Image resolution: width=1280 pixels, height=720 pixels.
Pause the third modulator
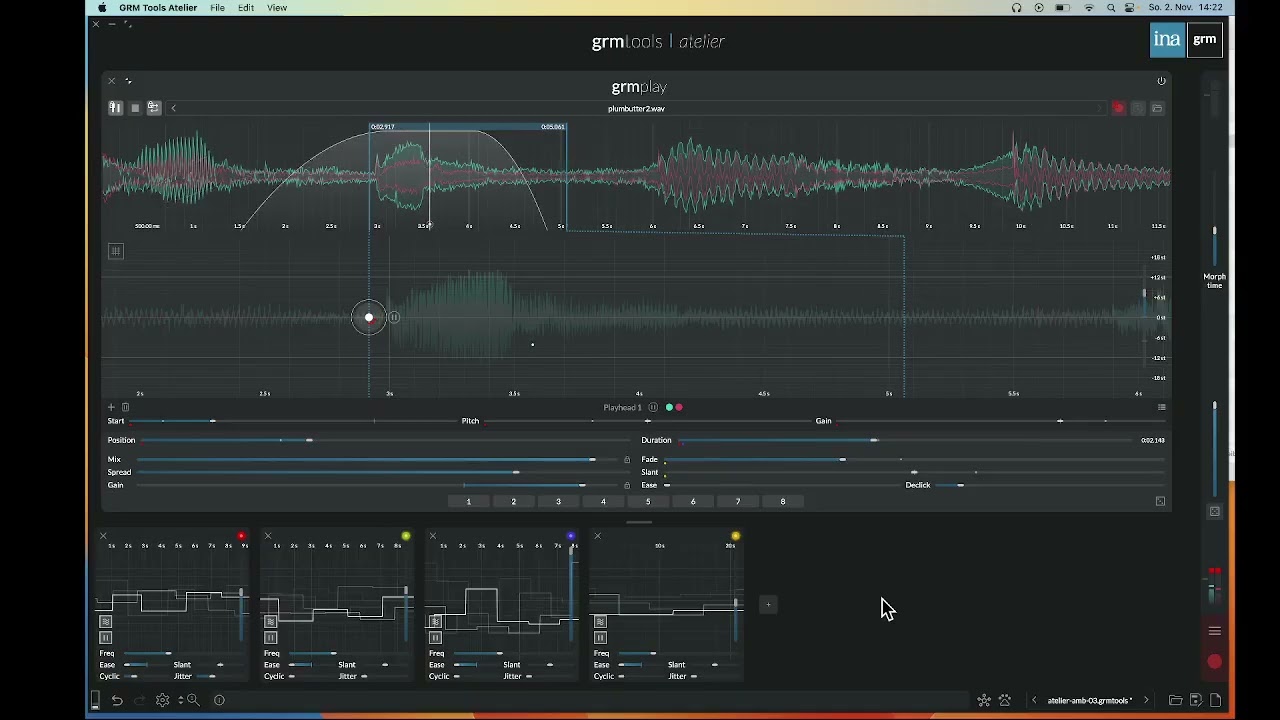(x=435, y=638)
